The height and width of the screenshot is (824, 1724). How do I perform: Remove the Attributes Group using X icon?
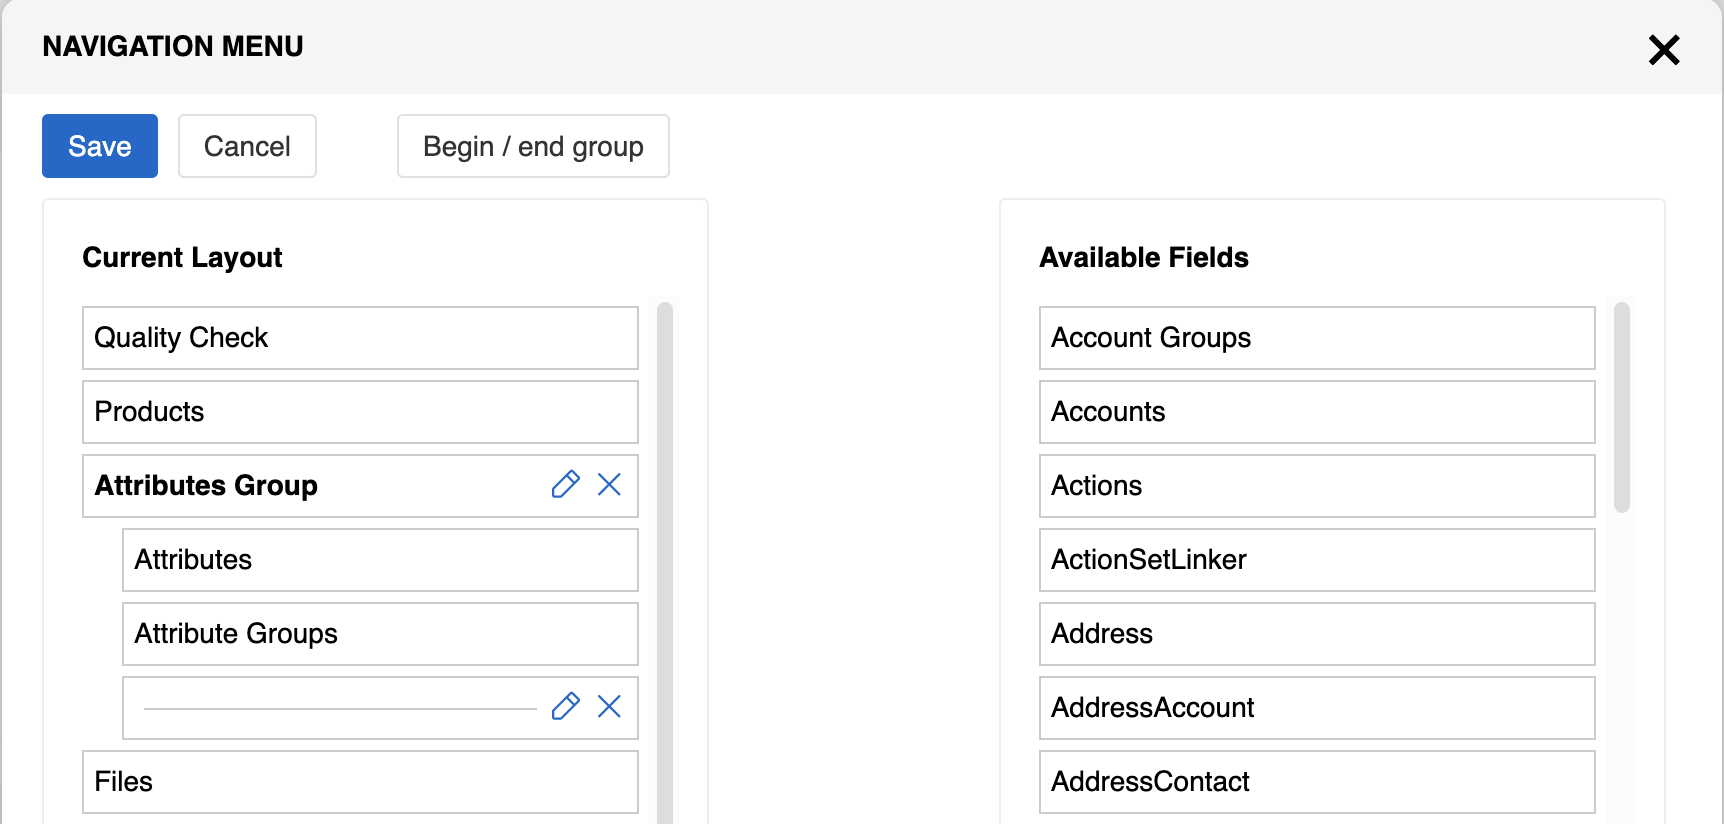coord(609,485)
